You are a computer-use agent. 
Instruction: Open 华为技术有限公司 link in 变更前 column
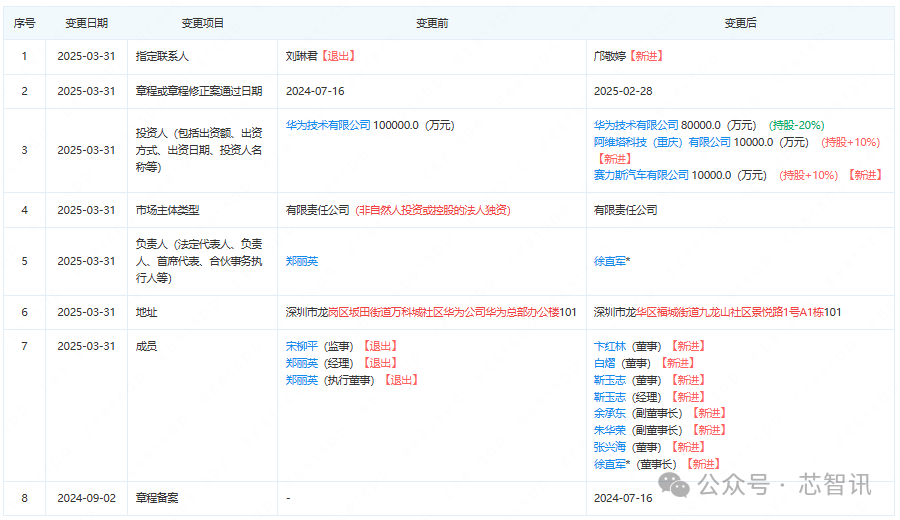point(328,125)
